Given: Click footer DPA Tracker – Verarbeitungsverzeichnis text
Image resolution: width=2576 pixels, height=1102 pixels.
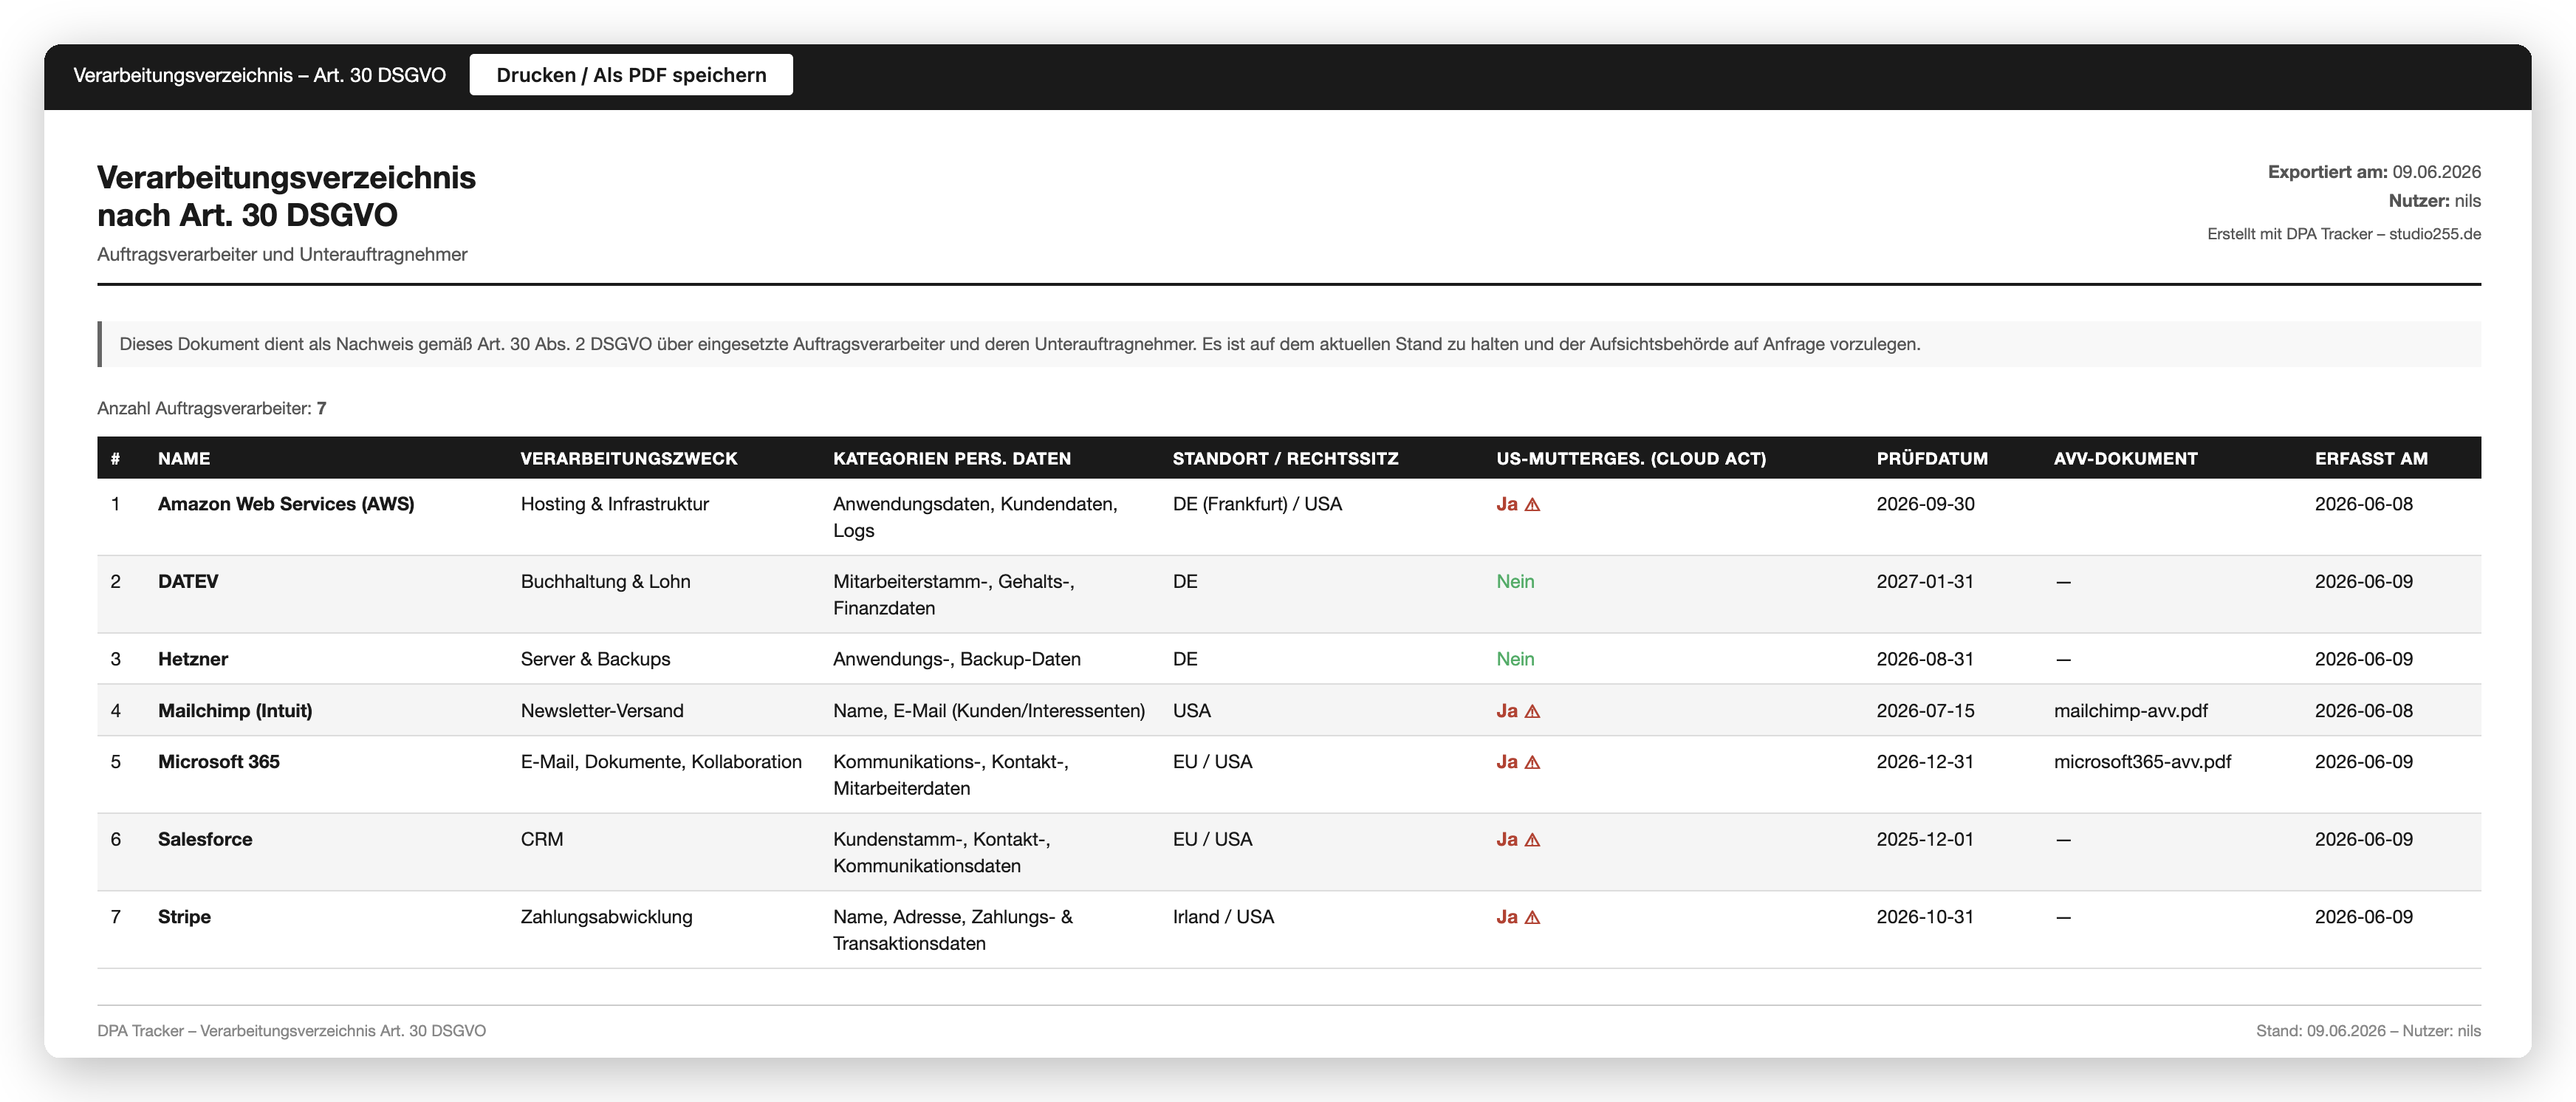Looking at the screenshot, I should coord(291,1031).
